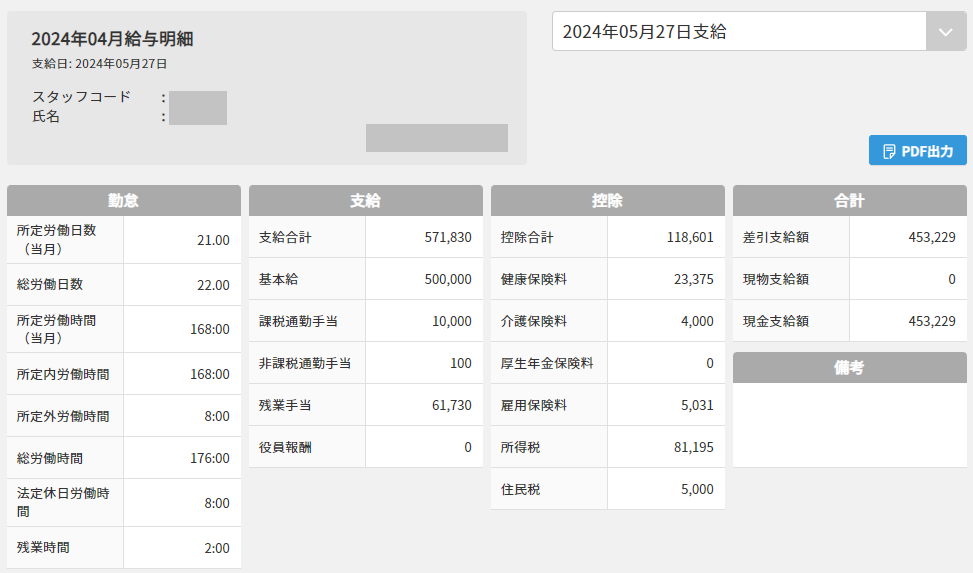Screen dimensions: 973x573
Task: Click the 差引支給額 row label
Action: pos(776,238)
